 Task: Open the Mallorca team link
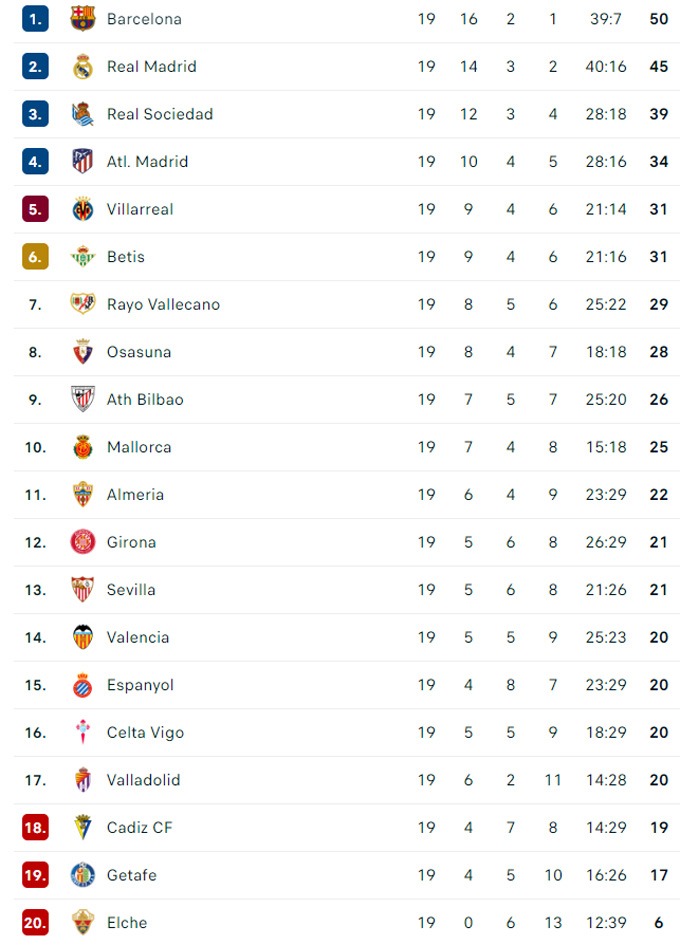139,447
